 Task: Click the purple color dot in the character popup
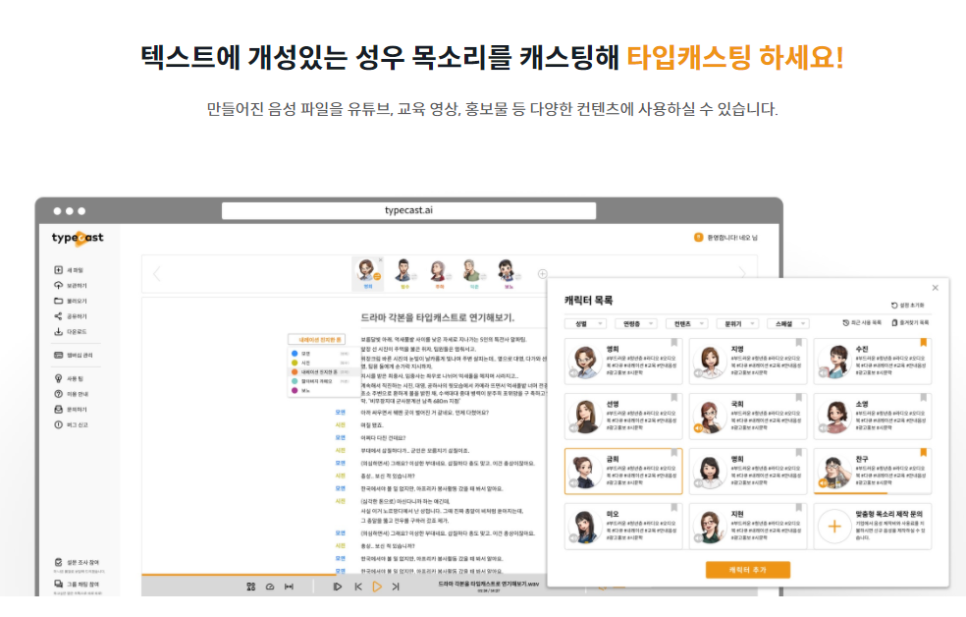pos(294,390)
